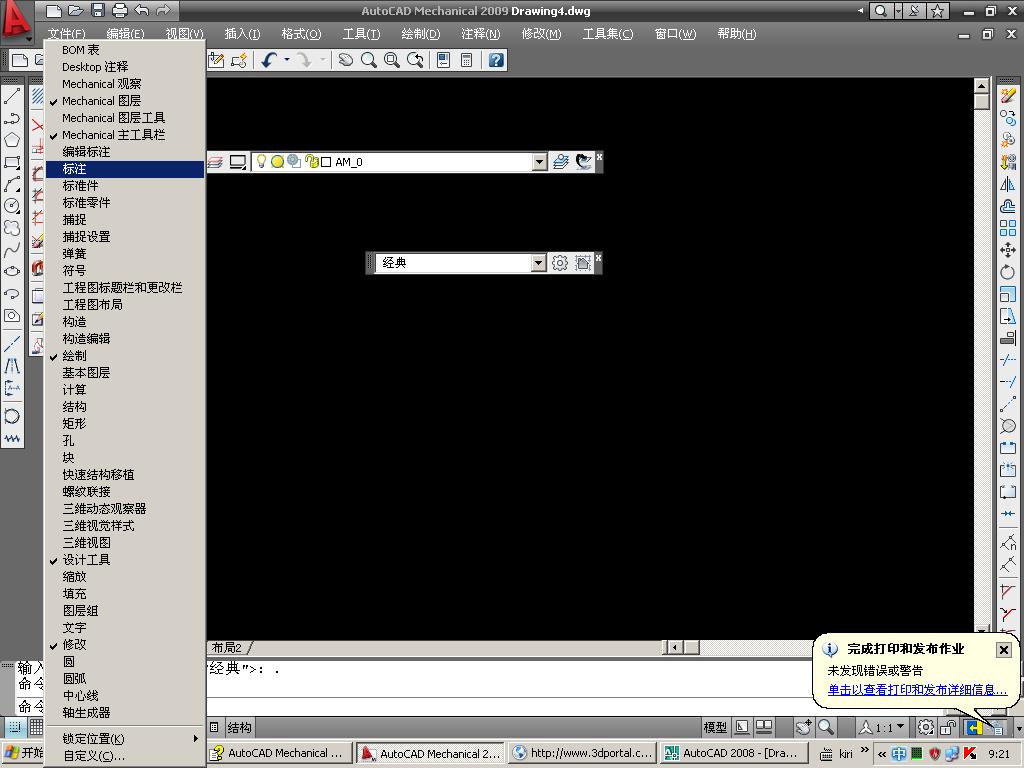Viewport: 1024px width, 768px height.
Task: Uncheck the Mechanical 图层 toolbar entry
Action: tap(125, 101)
